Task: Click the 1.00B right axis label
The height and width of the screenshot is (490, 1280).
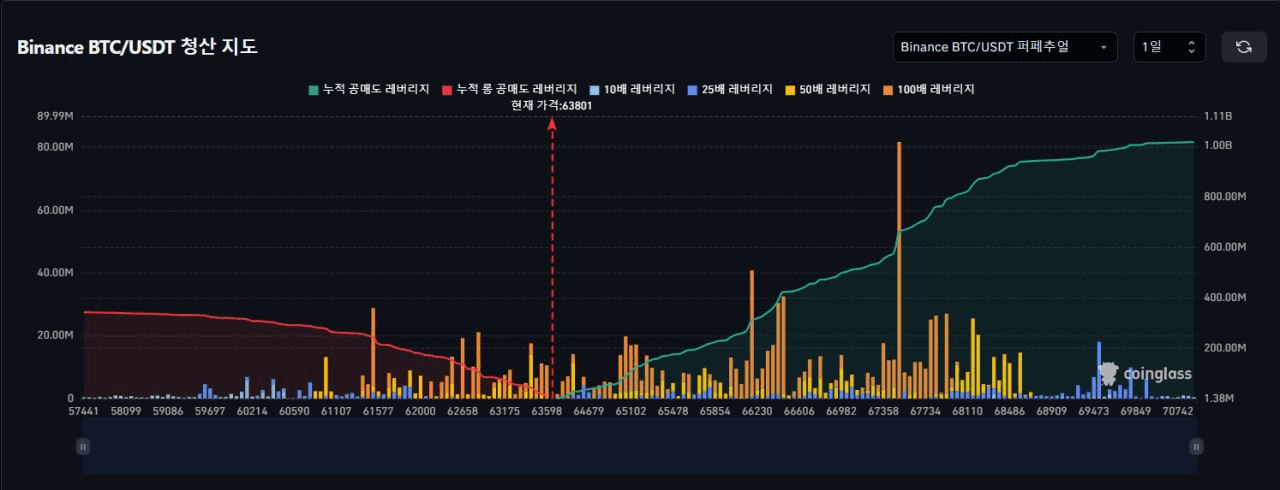Action: (1218, 146)
